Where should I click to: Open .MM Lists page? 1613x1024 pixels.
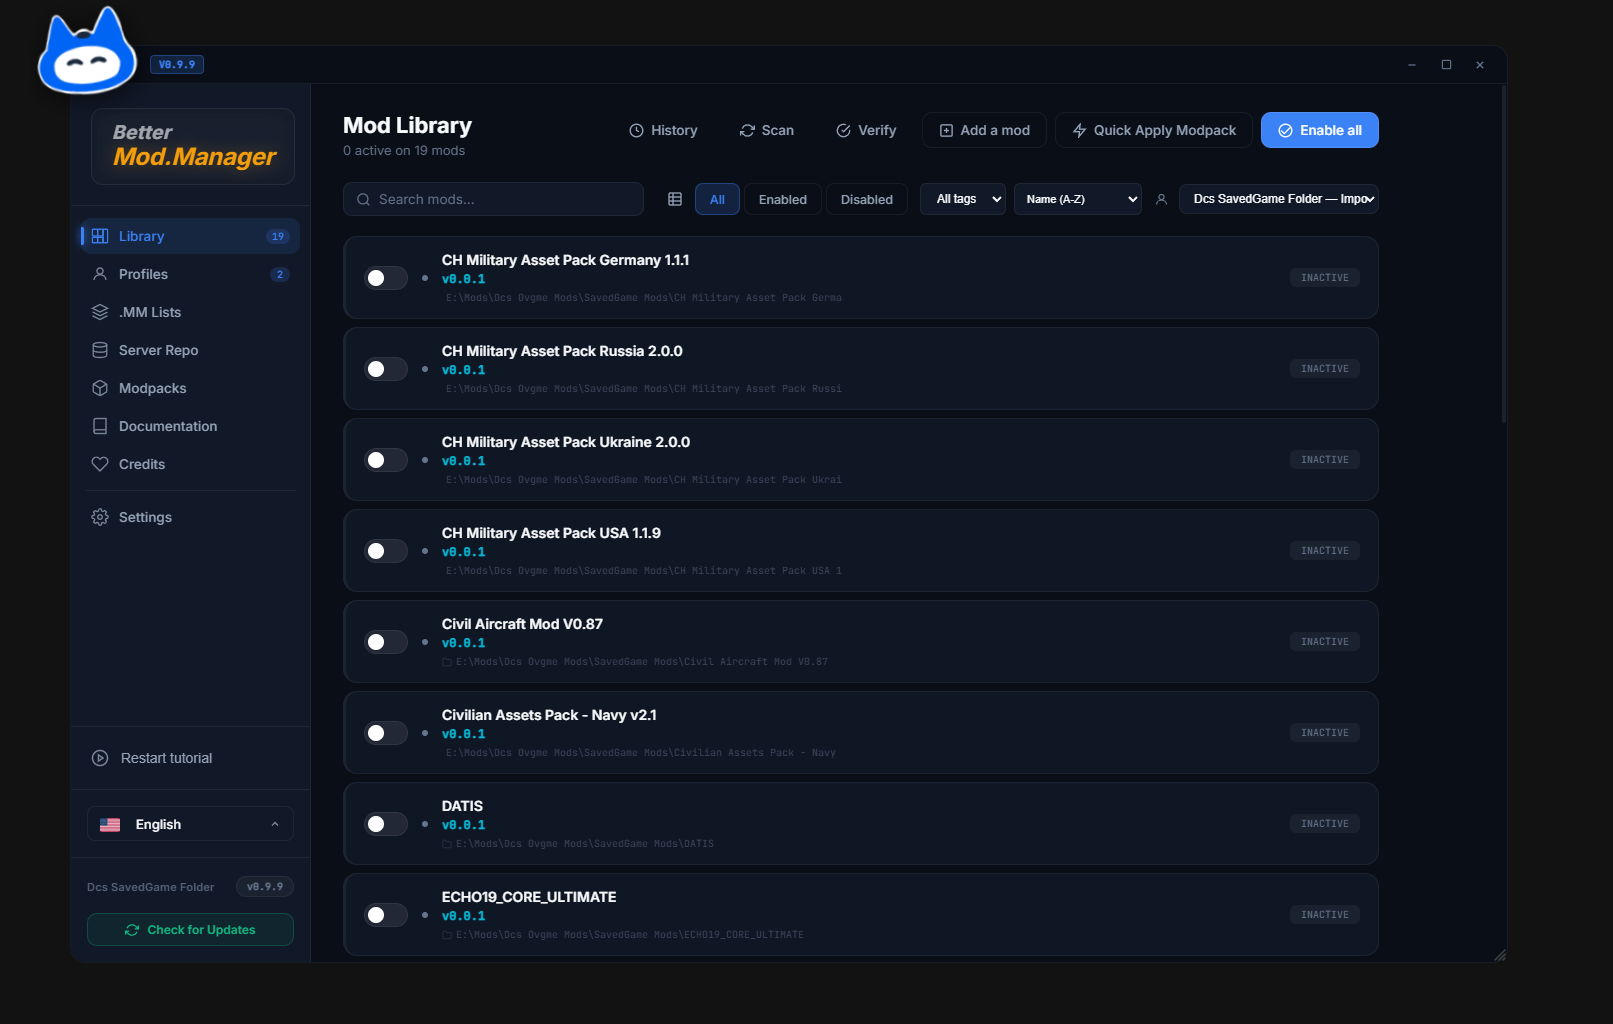190,312
